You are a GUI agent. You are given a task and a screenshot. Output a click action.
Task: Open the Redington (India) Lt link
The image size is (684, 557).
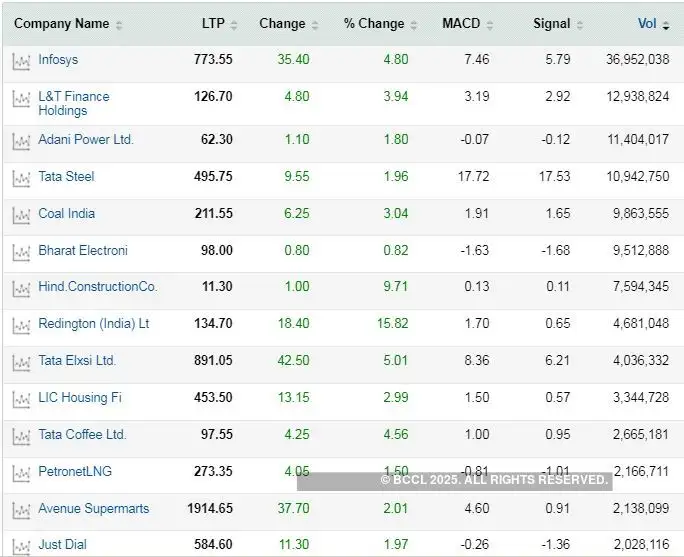click(x=94, y=324)
